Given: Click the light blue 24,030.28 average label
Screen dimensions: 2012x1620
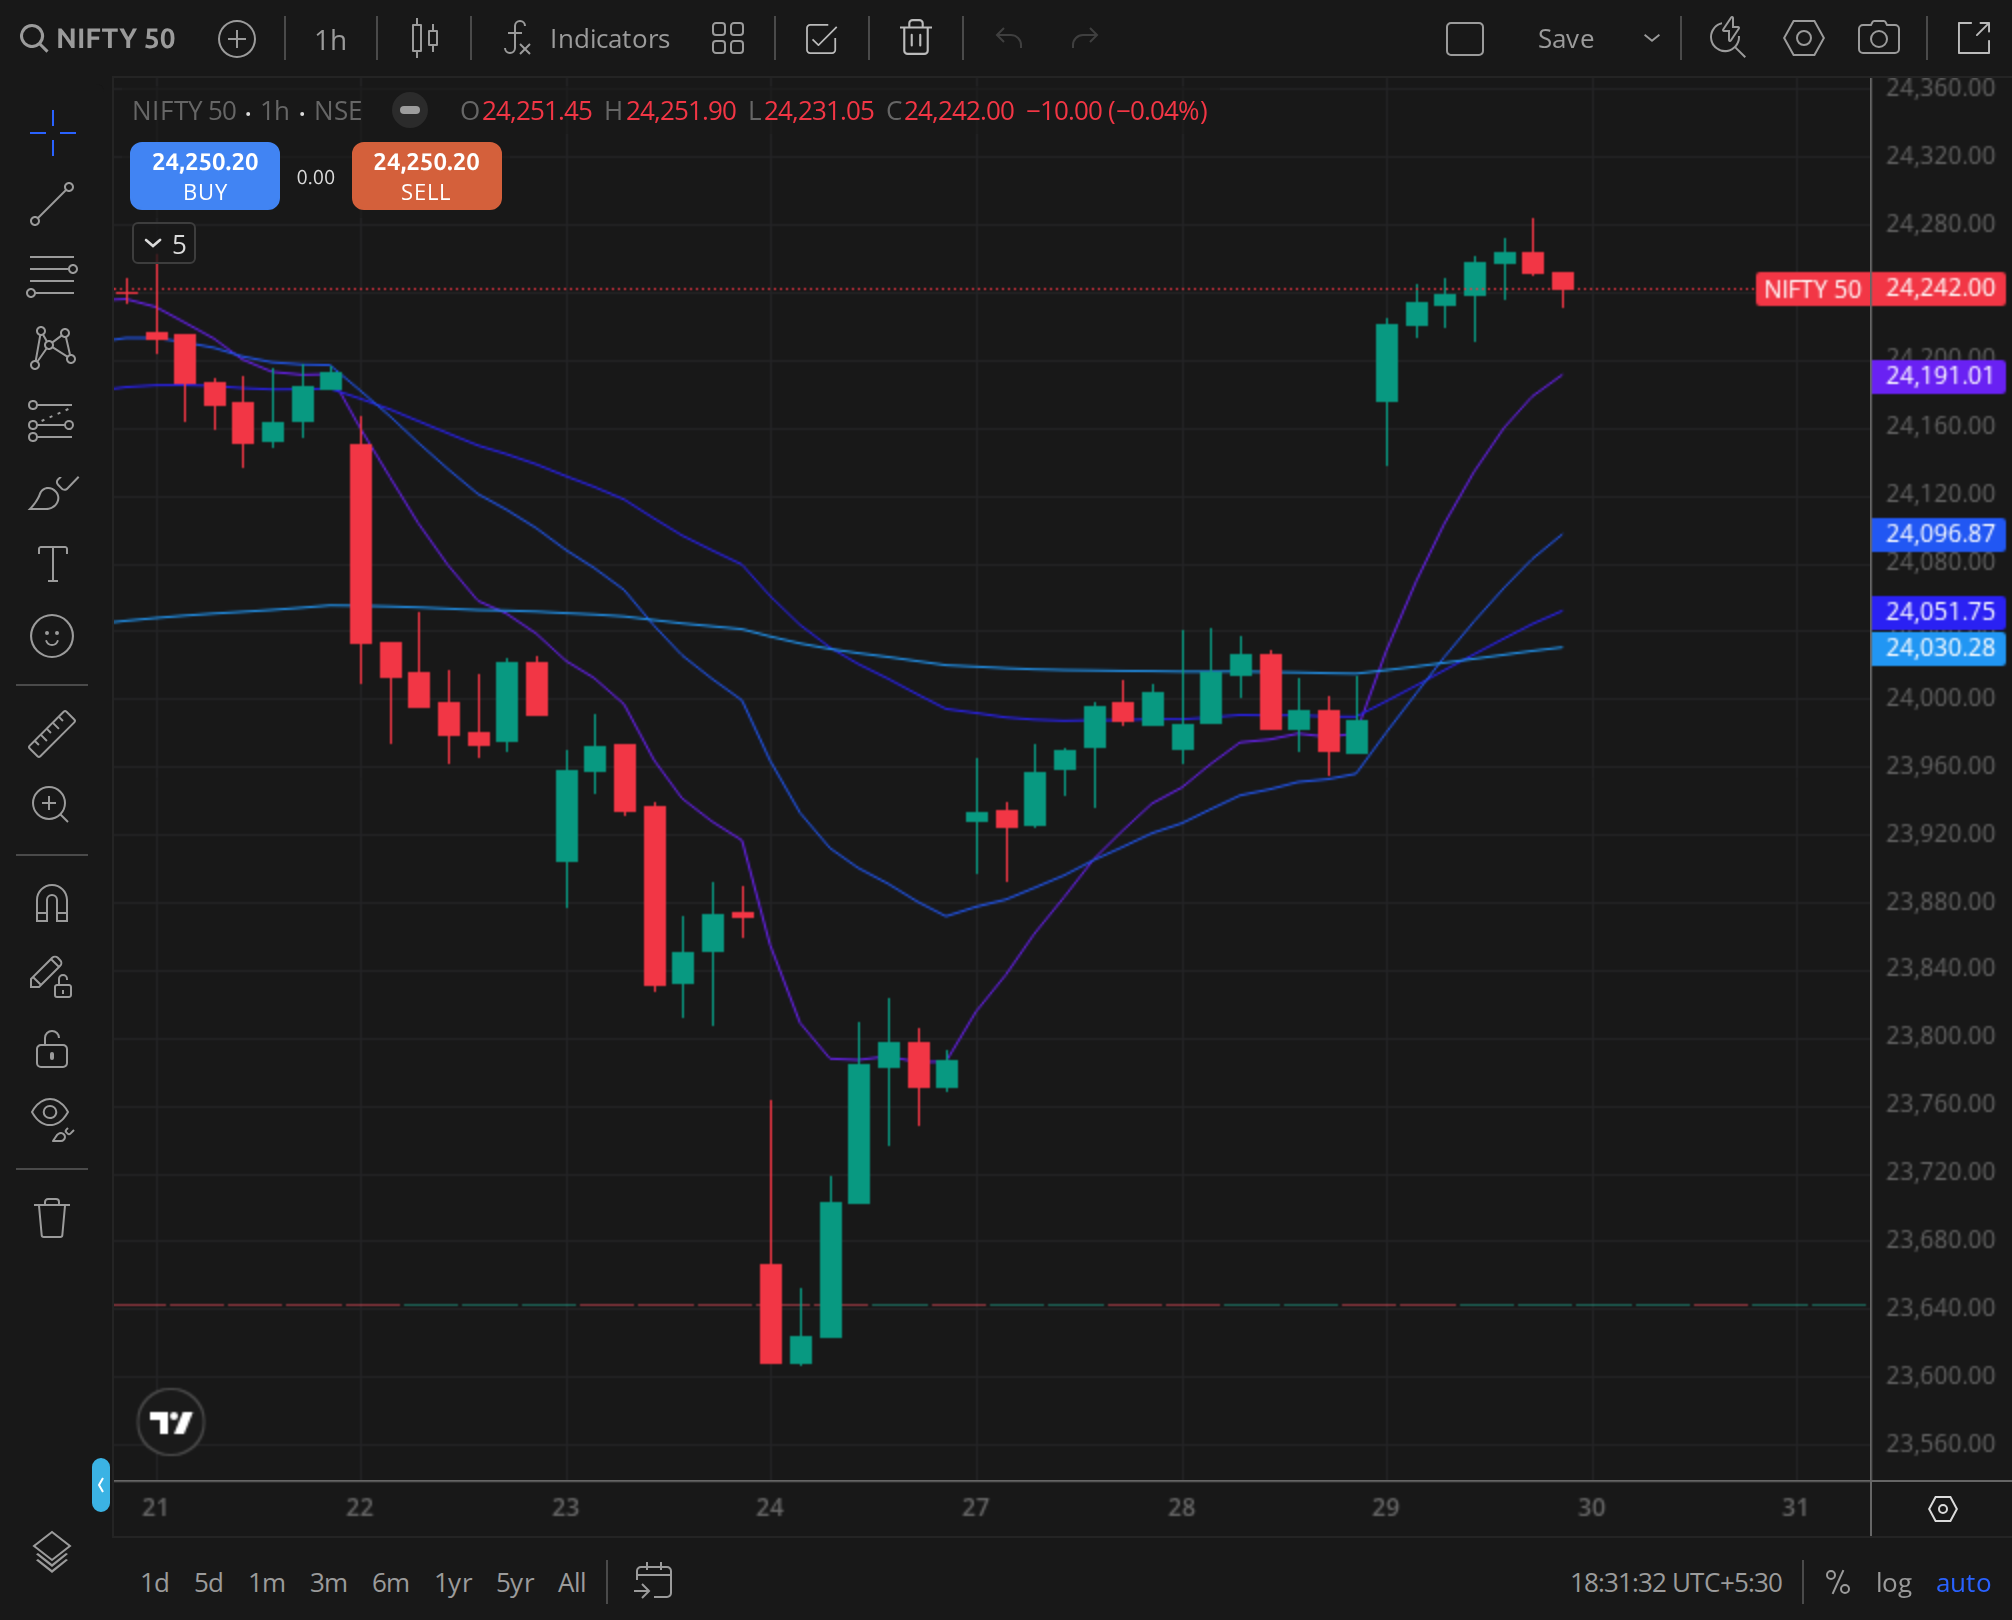Looking at the screenshot, I should (1939, 648).
